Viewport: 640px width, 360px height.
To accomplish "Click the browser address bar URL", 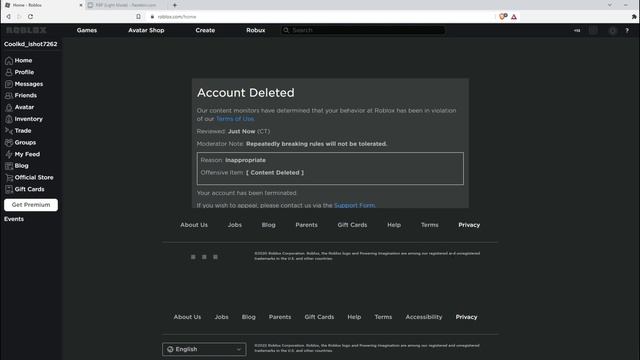I will (177, 17).
